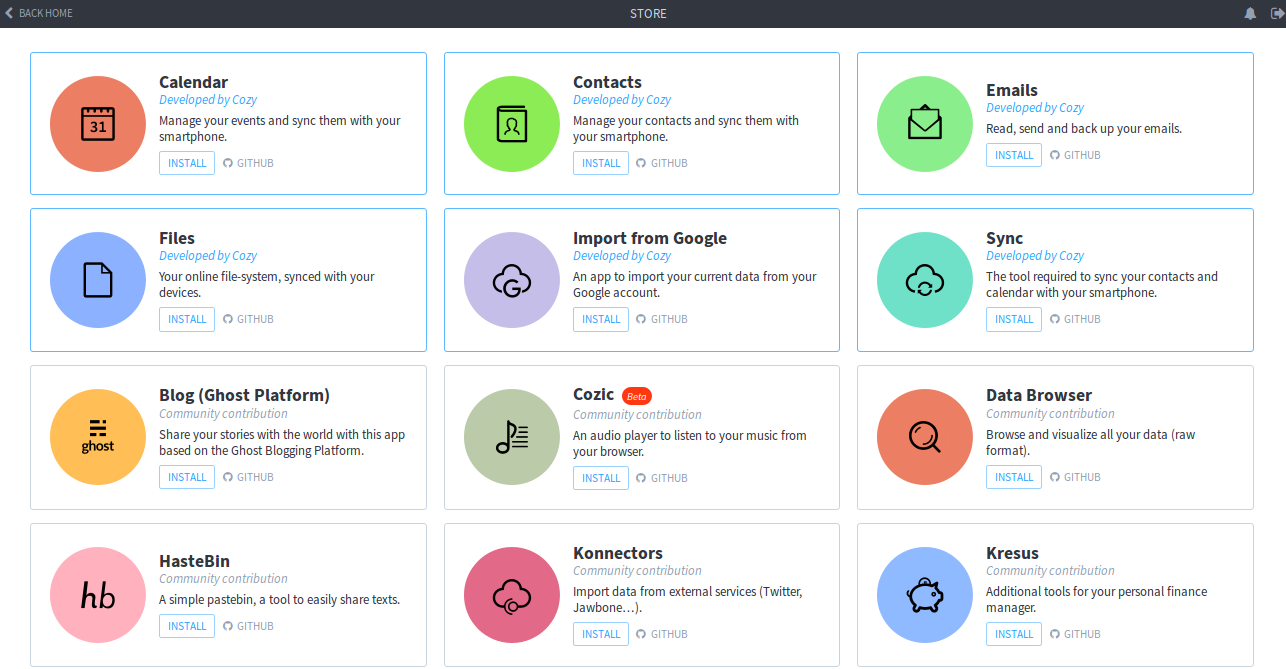
Task: Click the Contacts app icon
Action: (x=512, y=124)
